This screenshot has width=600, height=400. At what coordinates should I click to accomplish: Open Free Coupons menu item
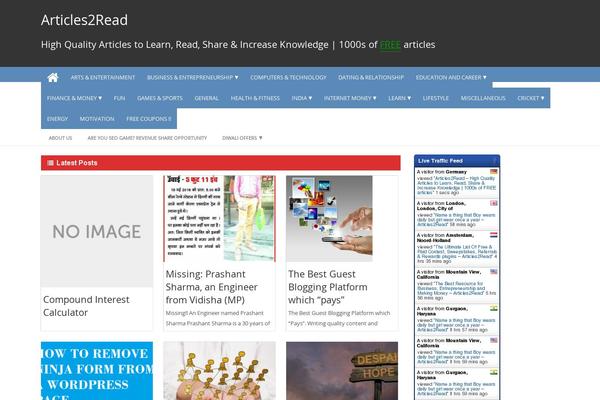[x=148, y=119]
